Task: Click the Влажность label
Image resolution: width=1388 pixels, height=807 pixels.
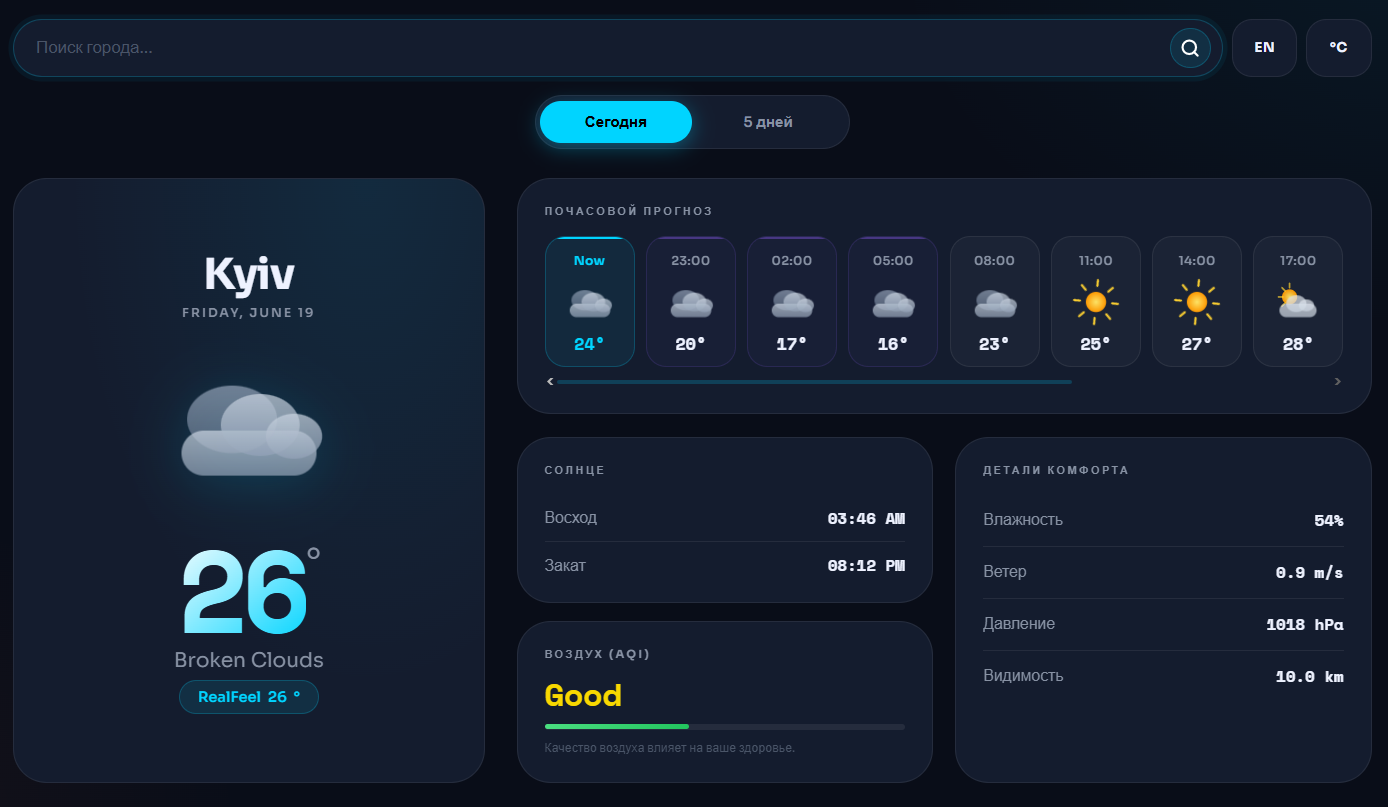Action: (x=1023, y=520)
